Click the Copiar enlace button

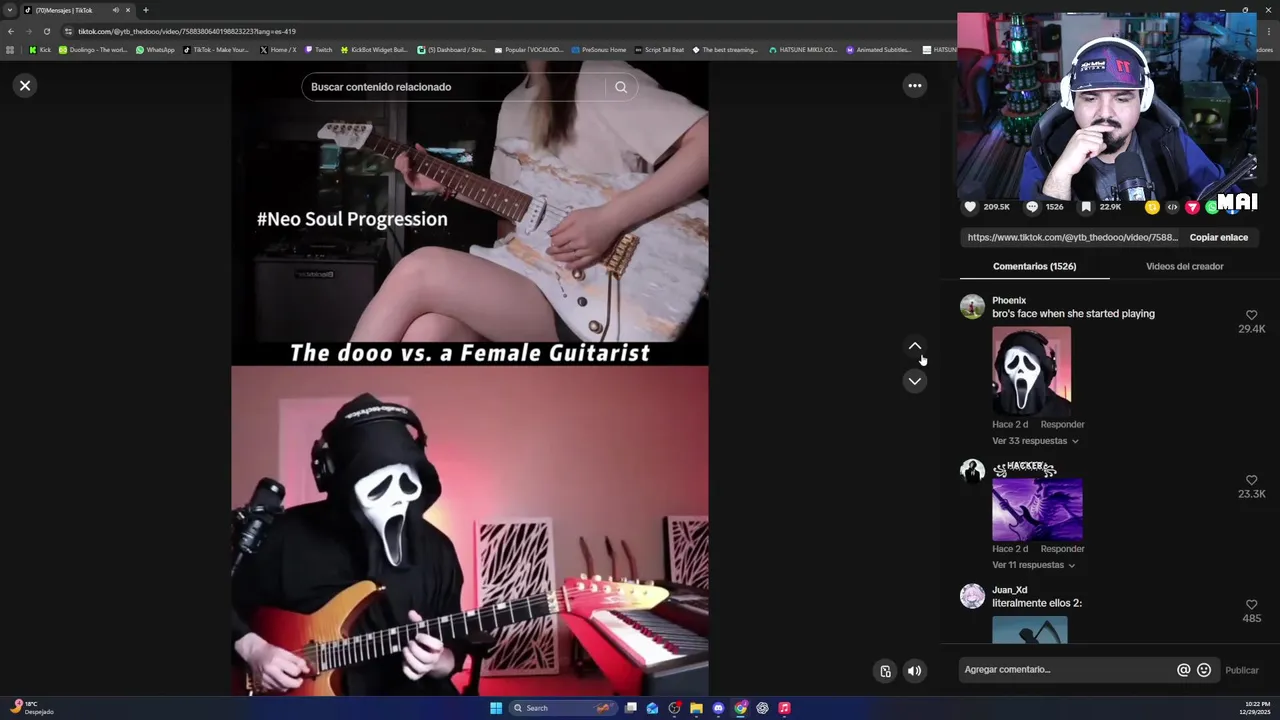tap(1218, 238)
